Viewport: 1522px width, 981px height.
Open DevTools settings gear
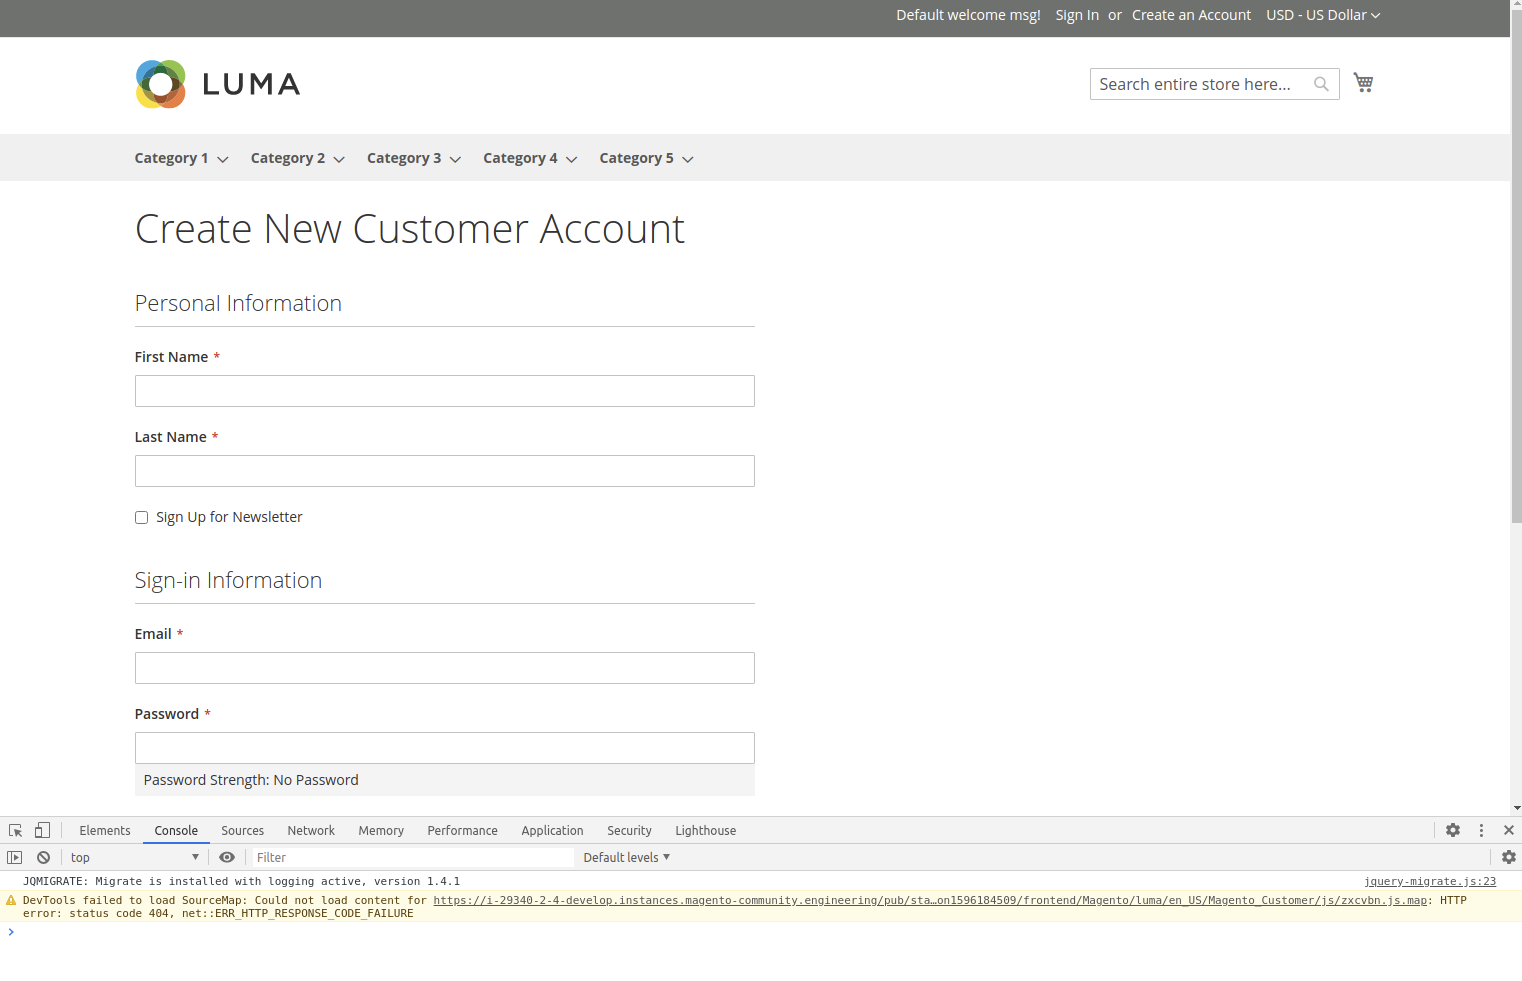(1452, 830)
